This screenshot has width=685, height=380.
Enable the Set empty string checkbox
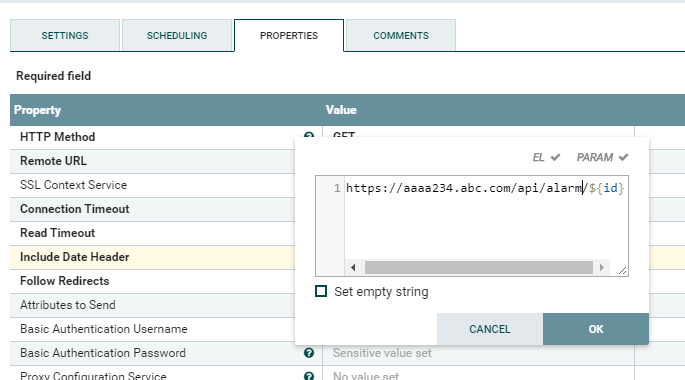pos(321,291)
